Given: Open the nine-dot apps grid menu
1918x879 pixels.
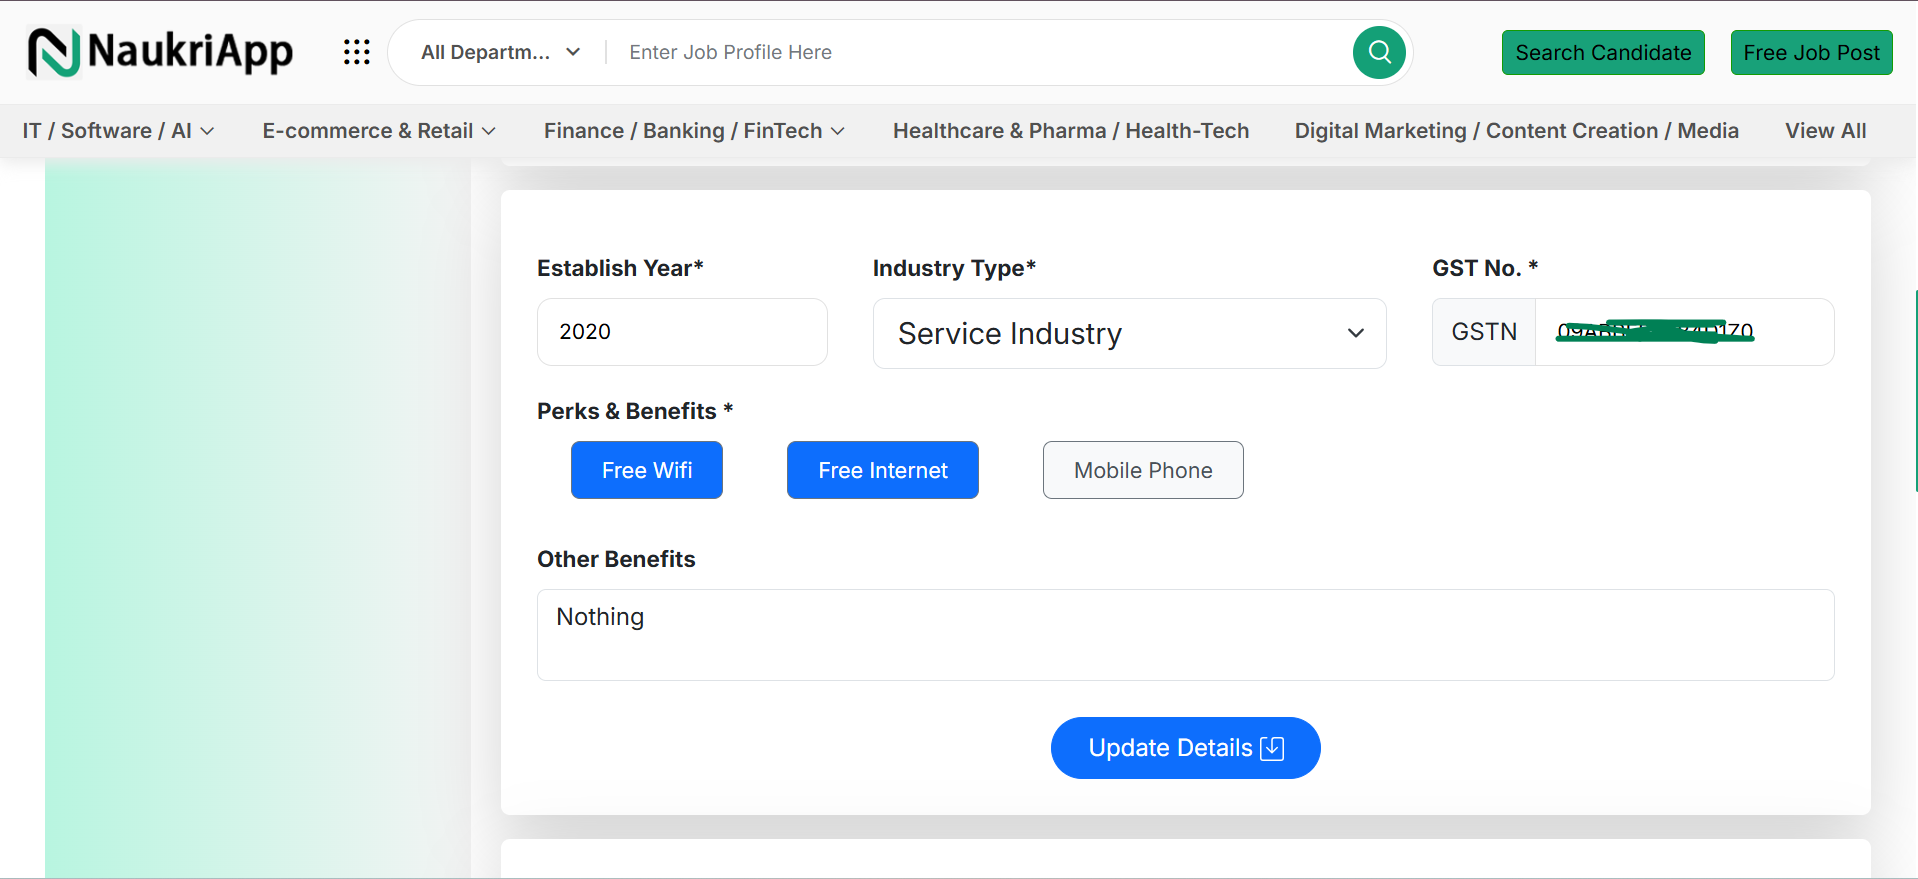Looking at the screenshot, I should tap(356, 52).
